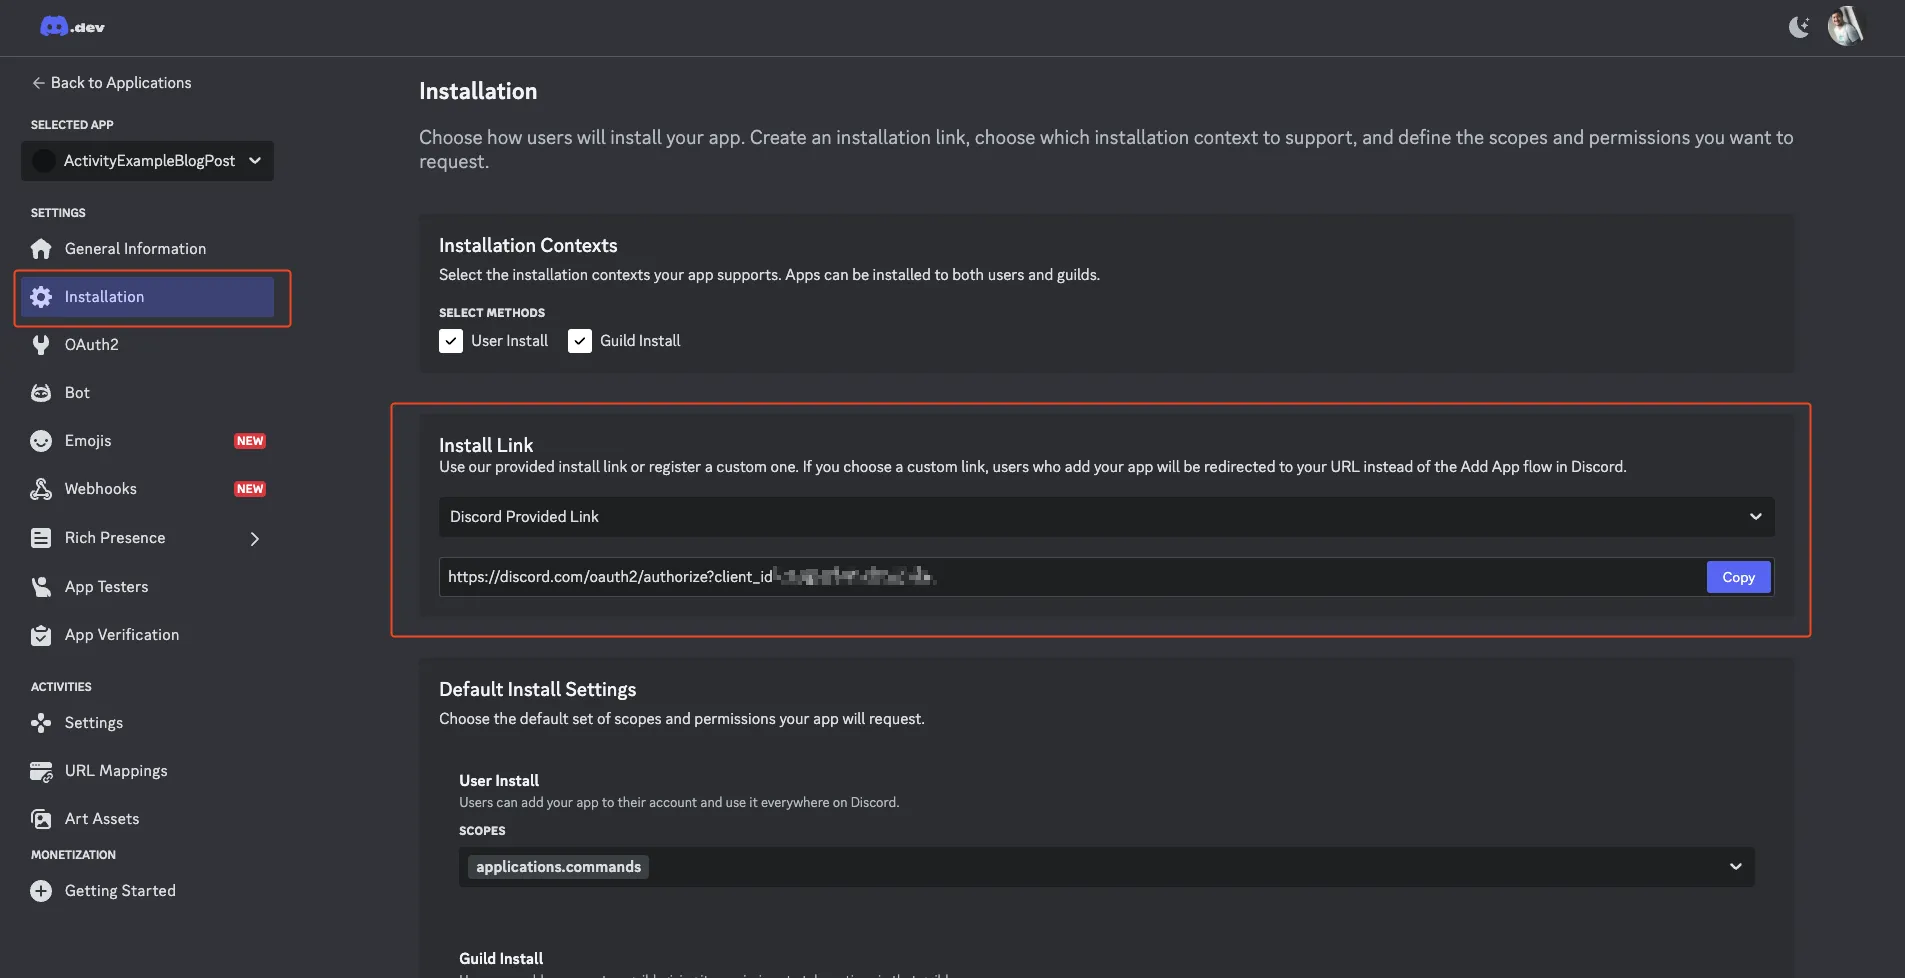Viewport: 1905px width, 978px height.
Task: Uncheck the Guild Install checkbox
Action: pos(580,341)
